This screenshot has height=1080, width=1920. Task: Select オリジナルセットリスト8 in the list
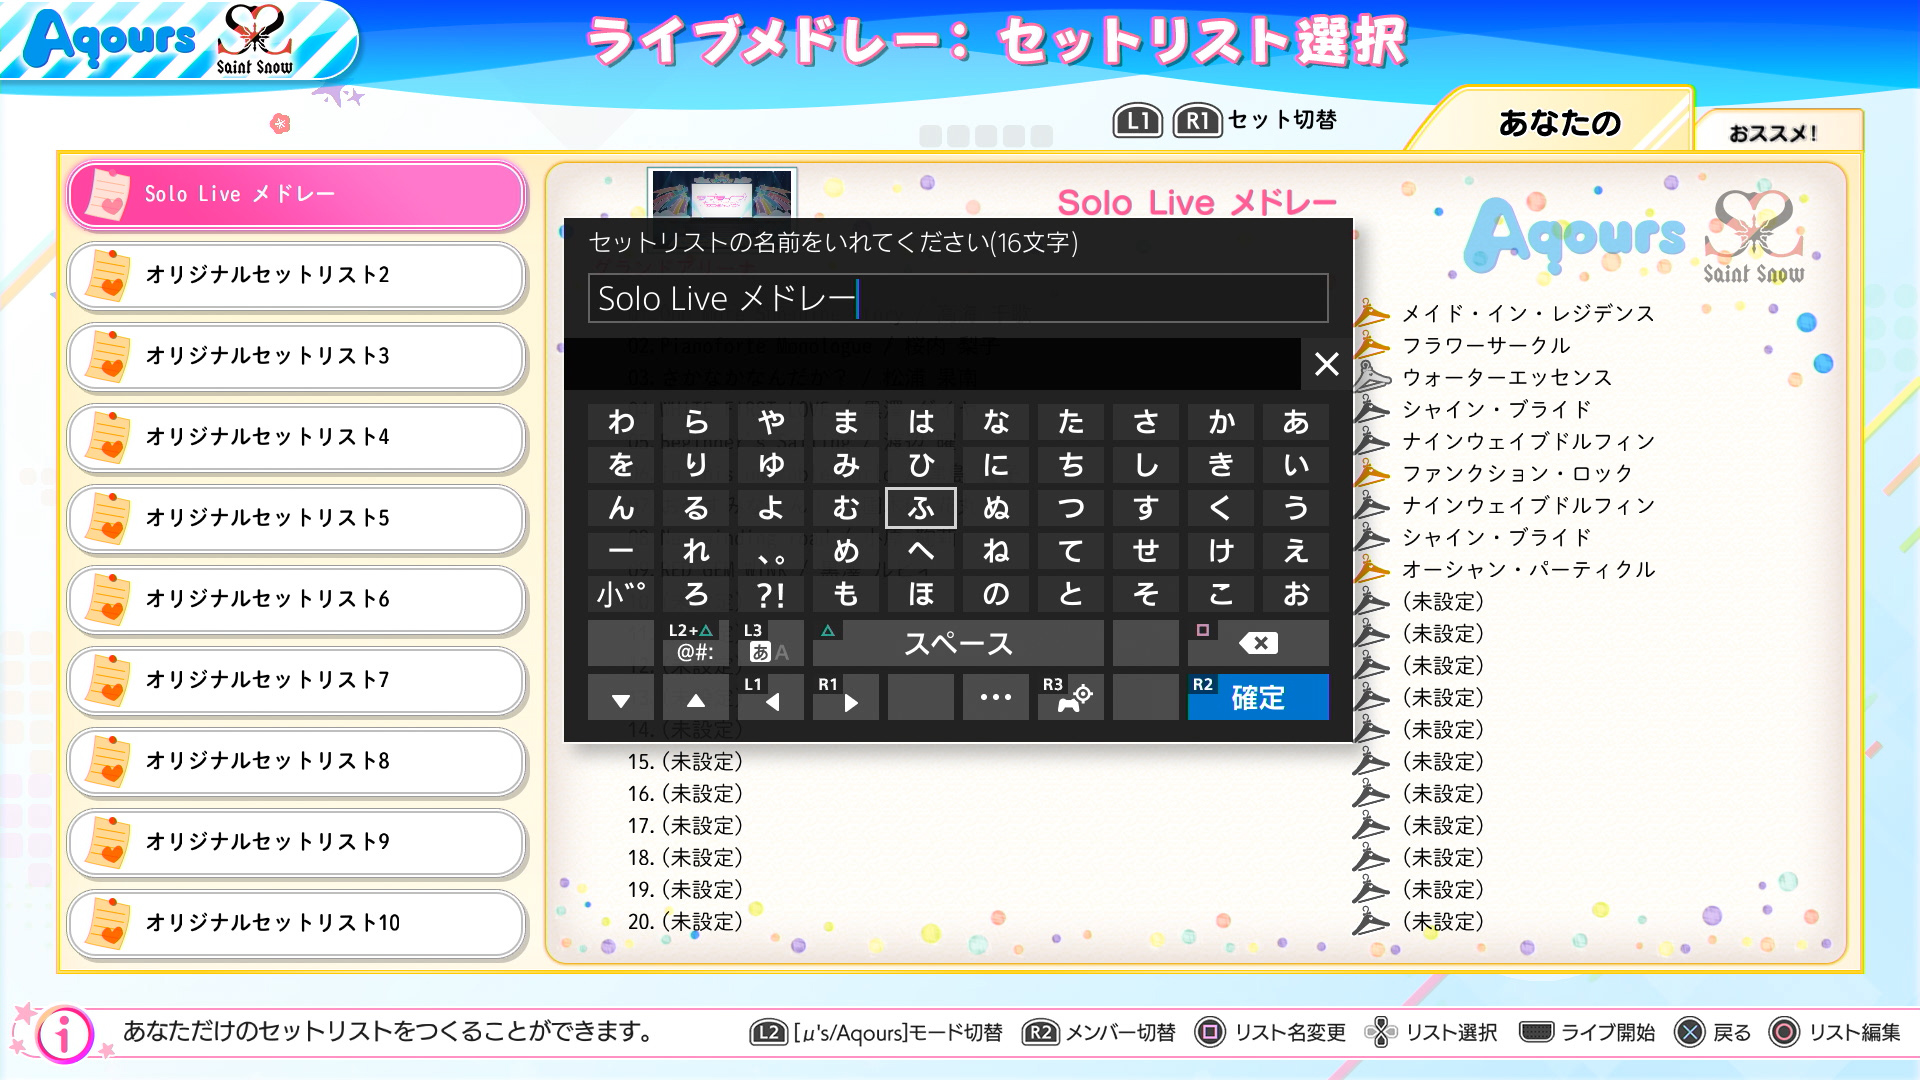(296, 761)
